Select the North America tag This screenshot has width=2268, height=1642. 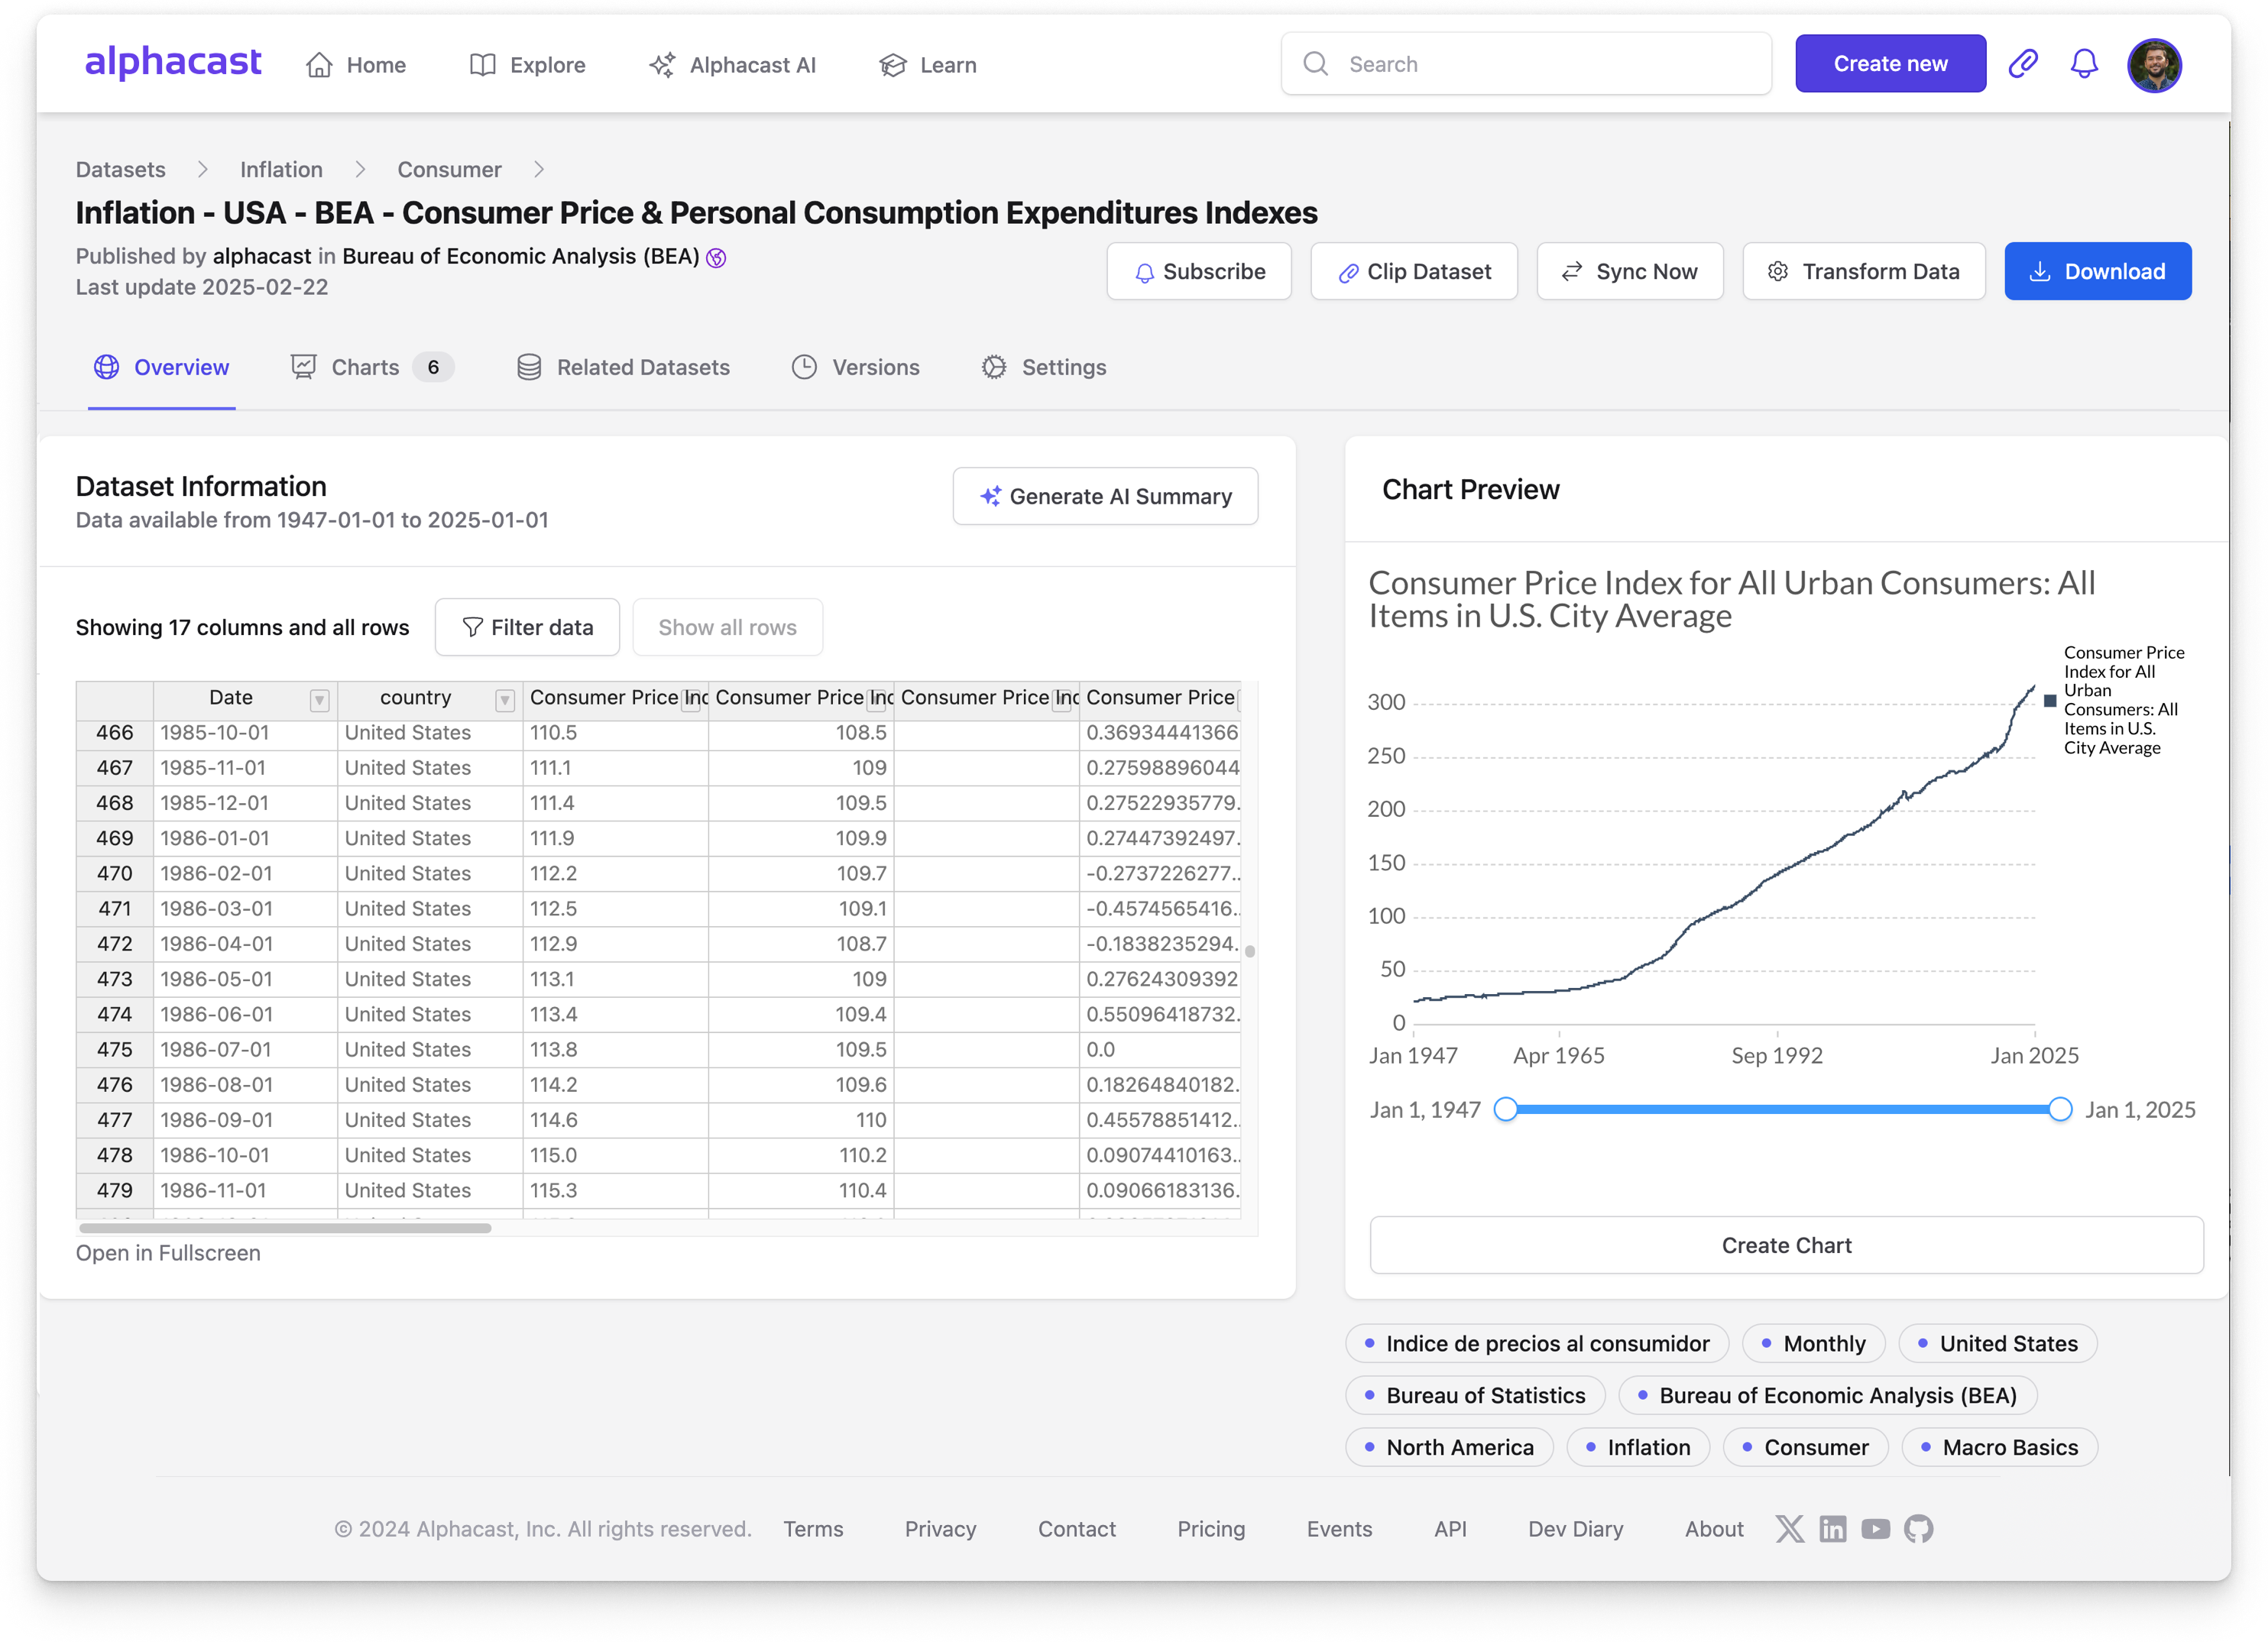(x=1449, y=1447)
